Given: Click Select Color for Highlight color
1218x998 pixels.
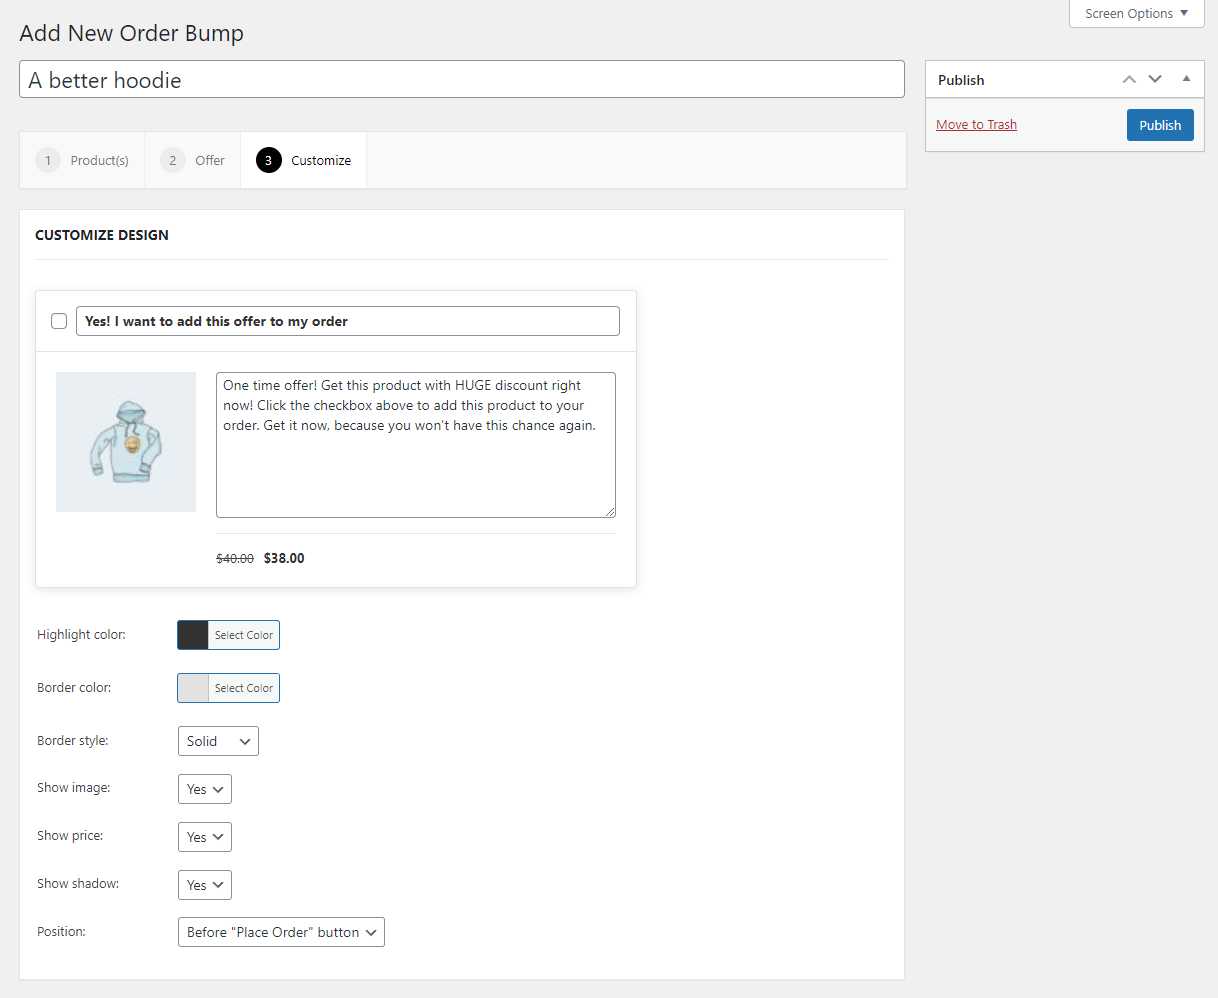Looking at the screenshot, I should pyautogui.click(x=244, y=635).
